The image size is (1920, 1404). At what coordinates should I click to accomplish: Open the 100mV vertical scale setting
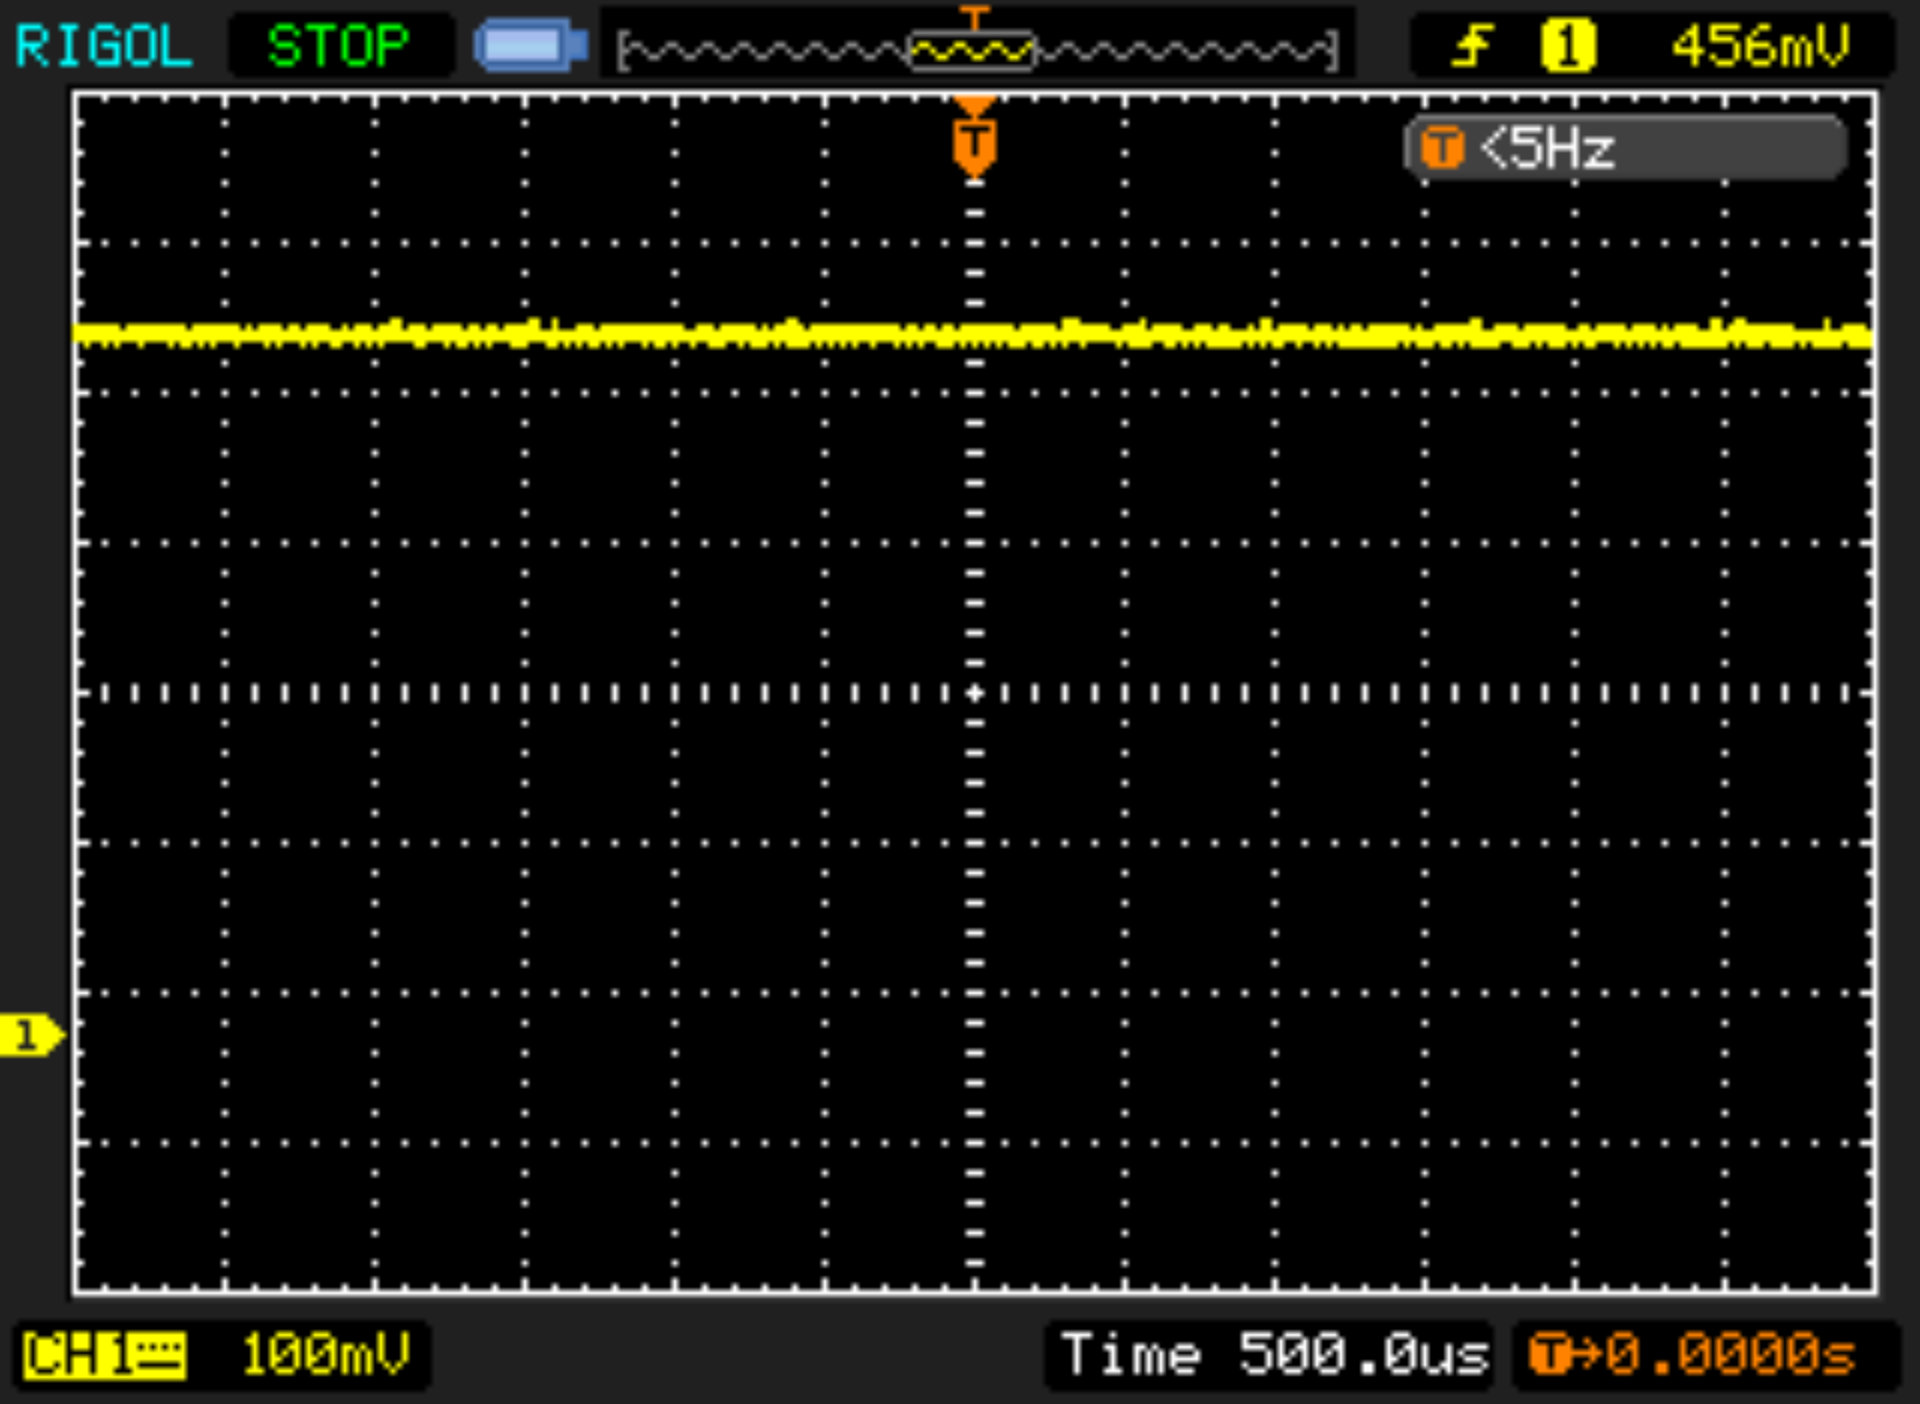325,1356
